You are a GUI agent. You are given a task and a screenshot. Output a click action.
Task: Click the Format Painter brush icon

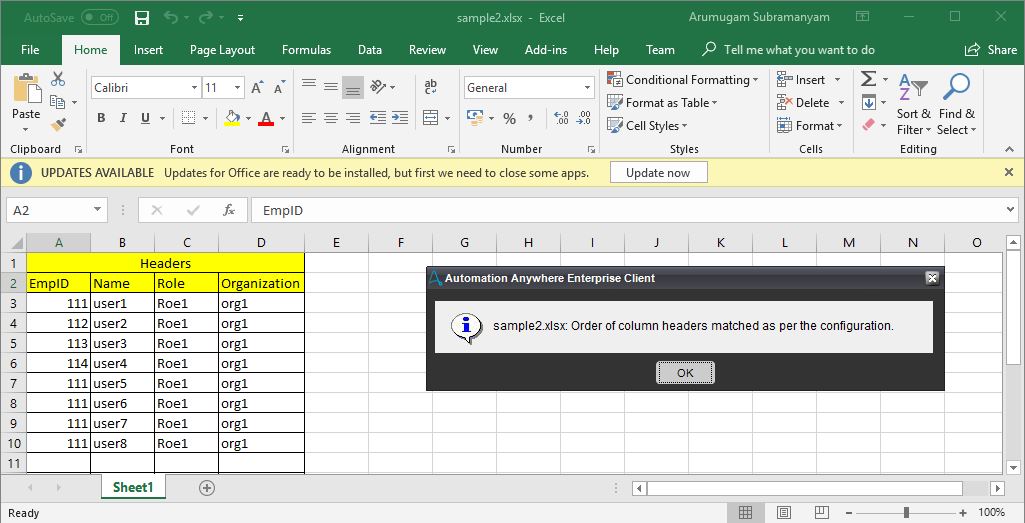coord(58,124)
